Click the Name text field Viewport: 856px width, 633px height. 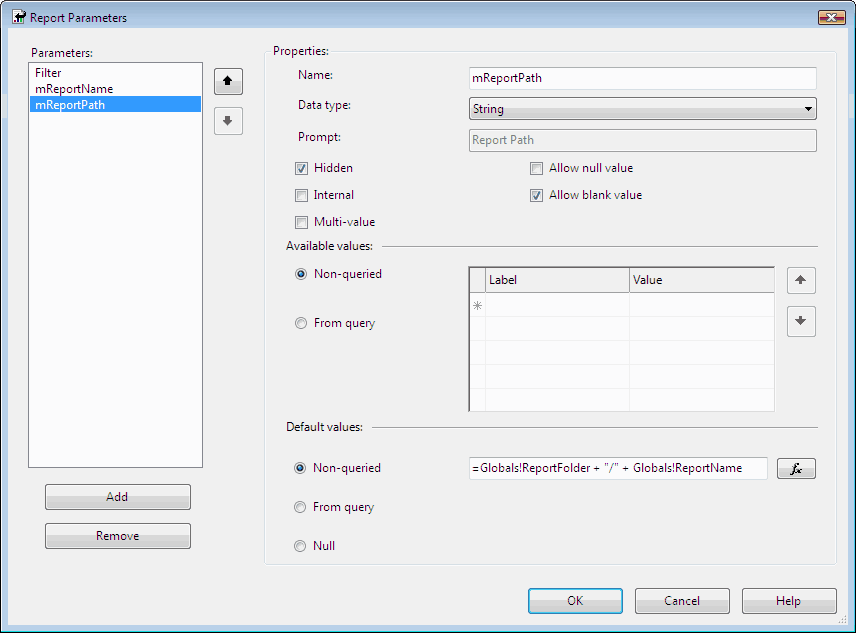point(642,78)
